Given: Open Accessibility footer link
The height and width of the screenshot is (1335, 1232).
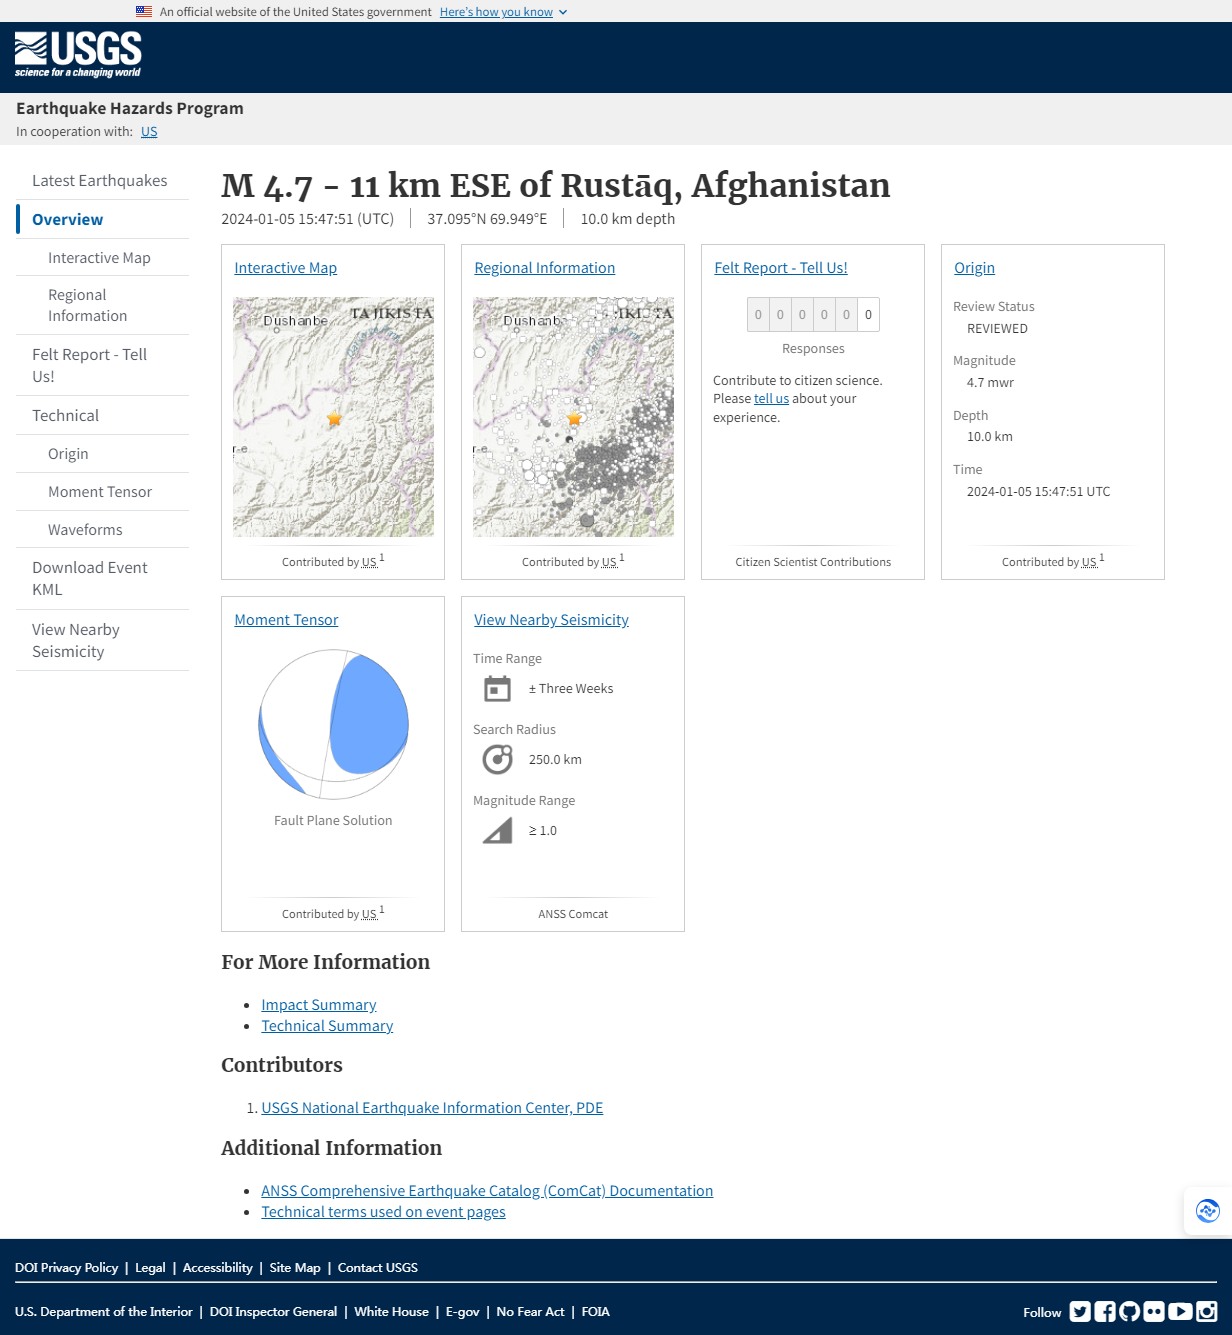Looking at the screenshot, I should (217, 1268).
